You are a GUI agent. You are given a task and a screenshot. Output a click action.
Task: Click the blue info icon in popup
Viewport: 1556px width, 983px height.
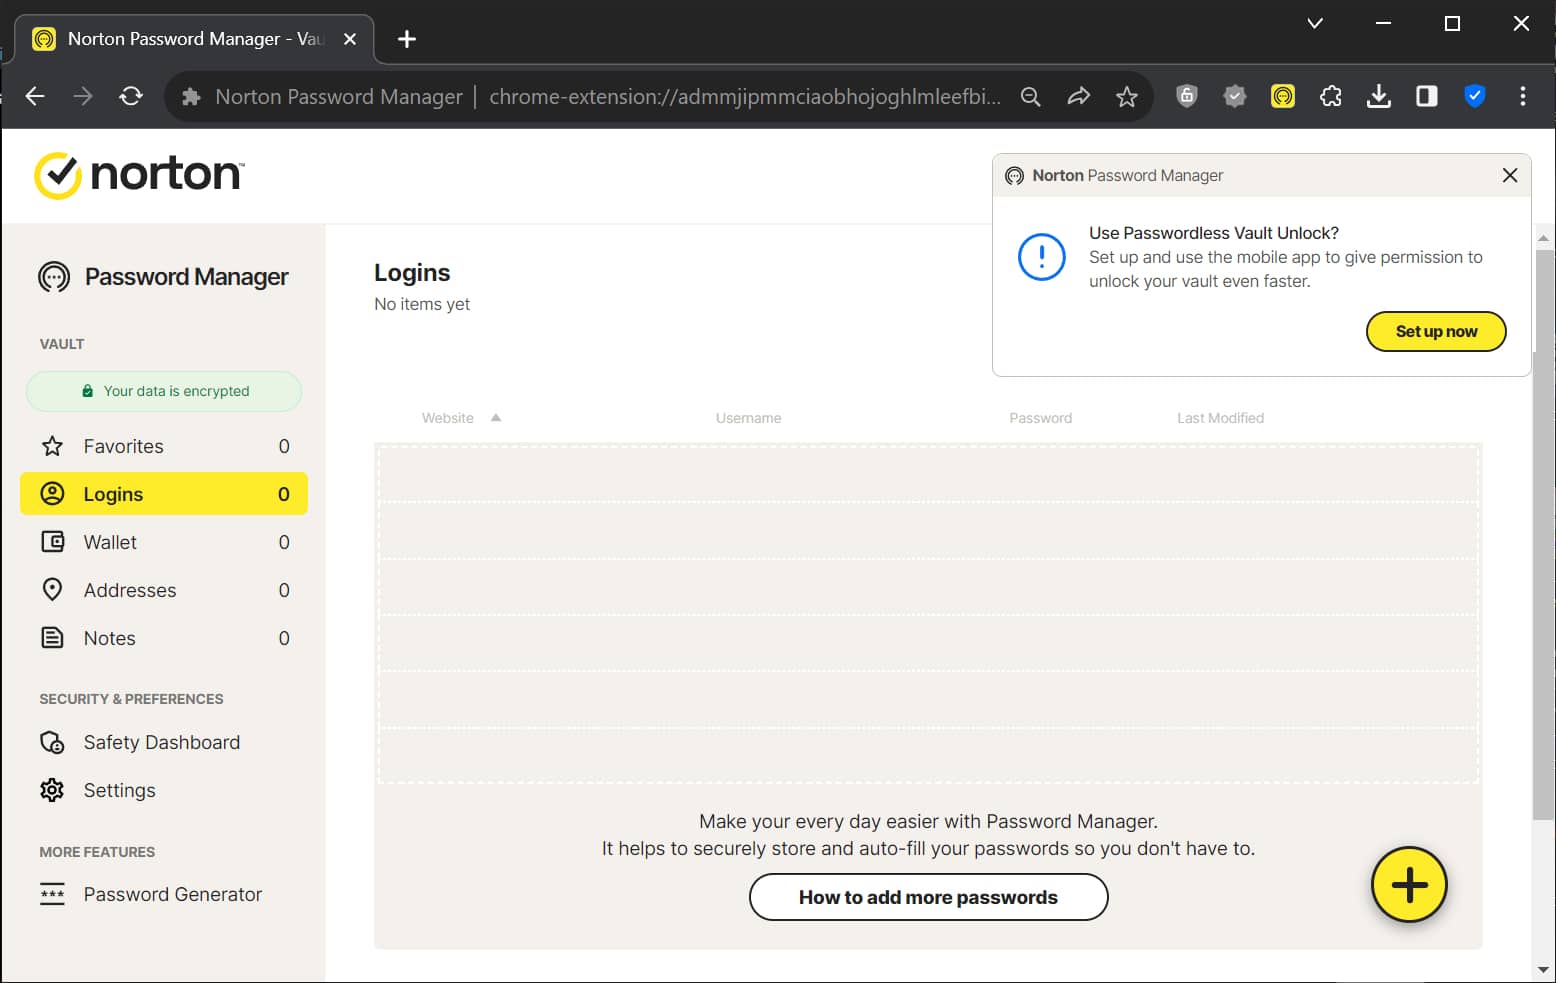pyautogui.click(x=1042, y=257)
